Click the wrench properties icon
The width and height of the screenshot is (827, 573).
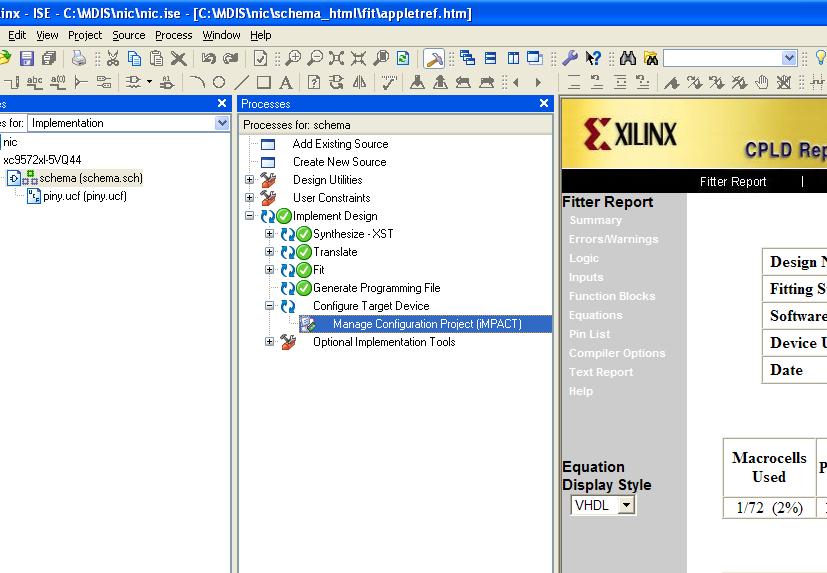(x=570, y=58)
